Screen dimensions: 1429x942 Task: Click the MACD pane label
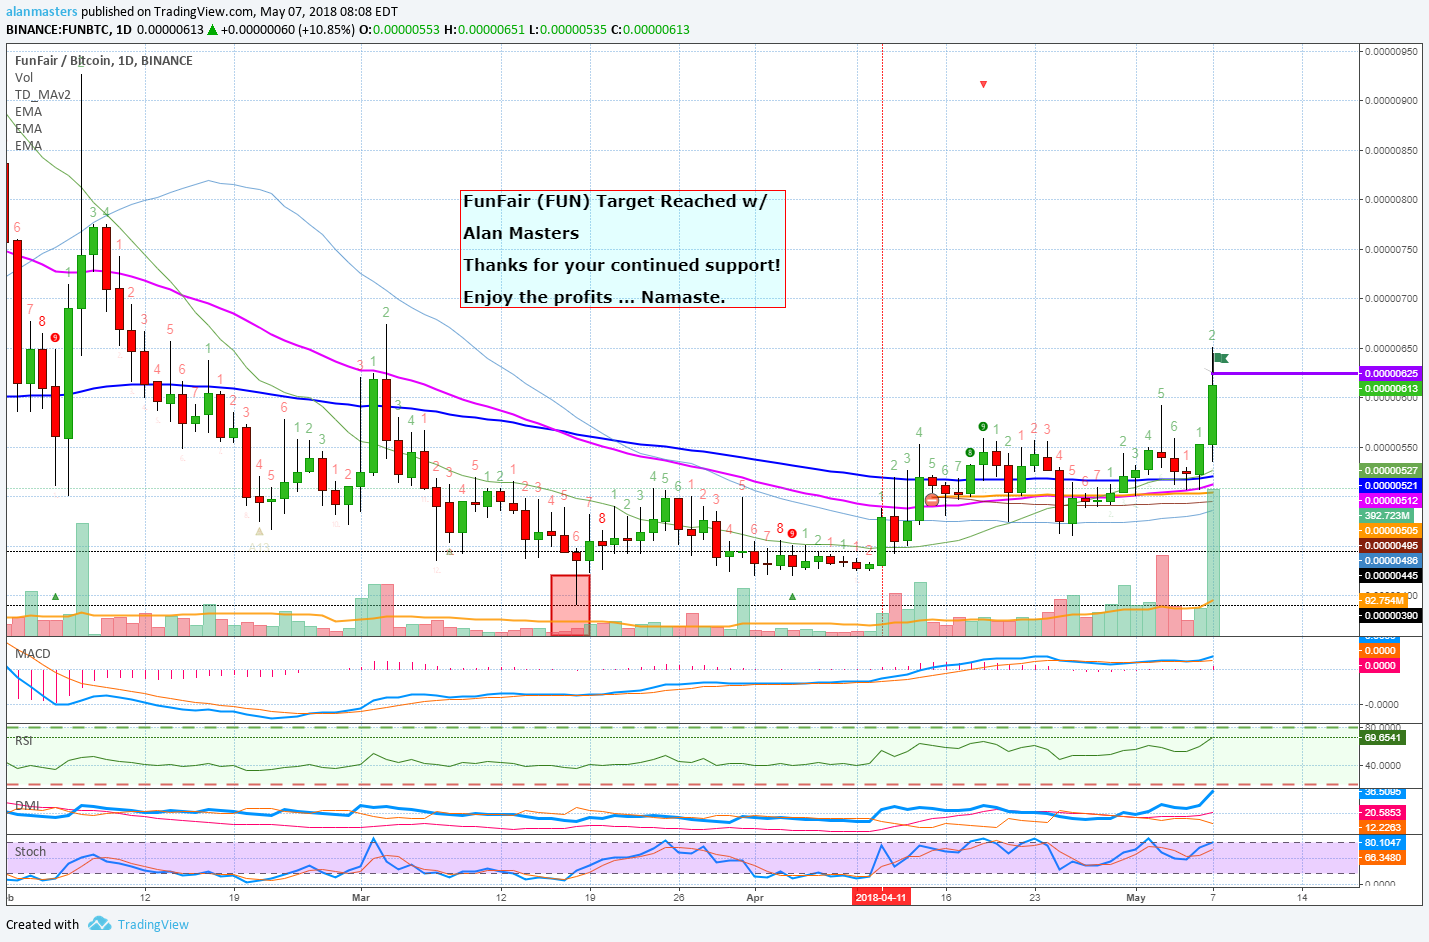(32, 653)
